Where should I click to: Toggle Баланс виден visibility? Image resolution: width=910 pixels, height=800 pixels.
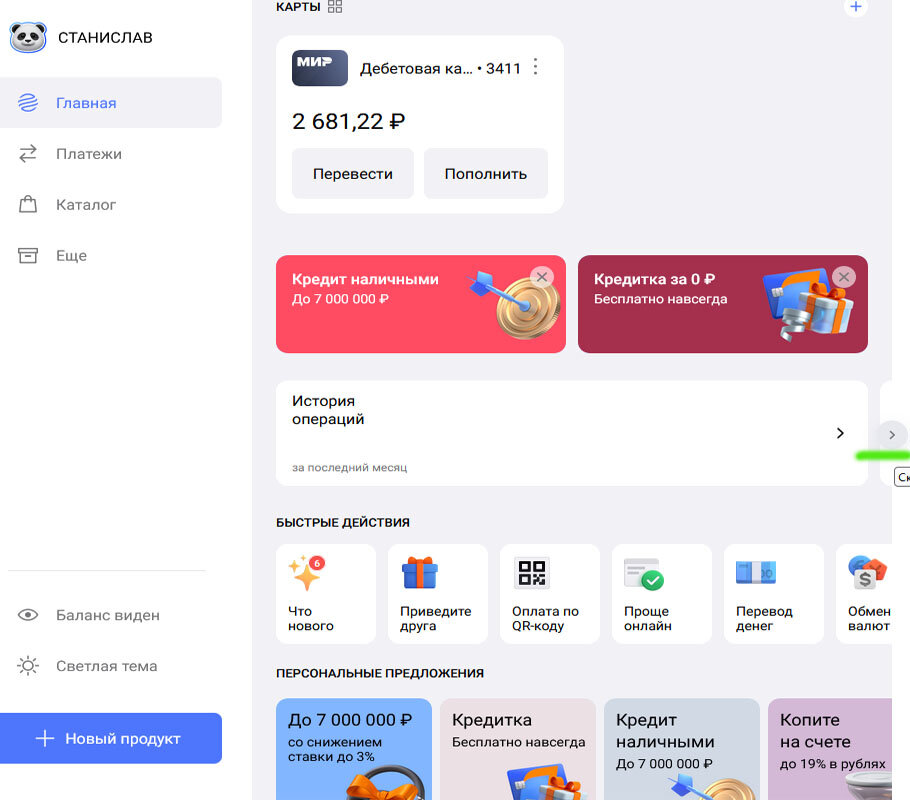[x=88, y=615]
